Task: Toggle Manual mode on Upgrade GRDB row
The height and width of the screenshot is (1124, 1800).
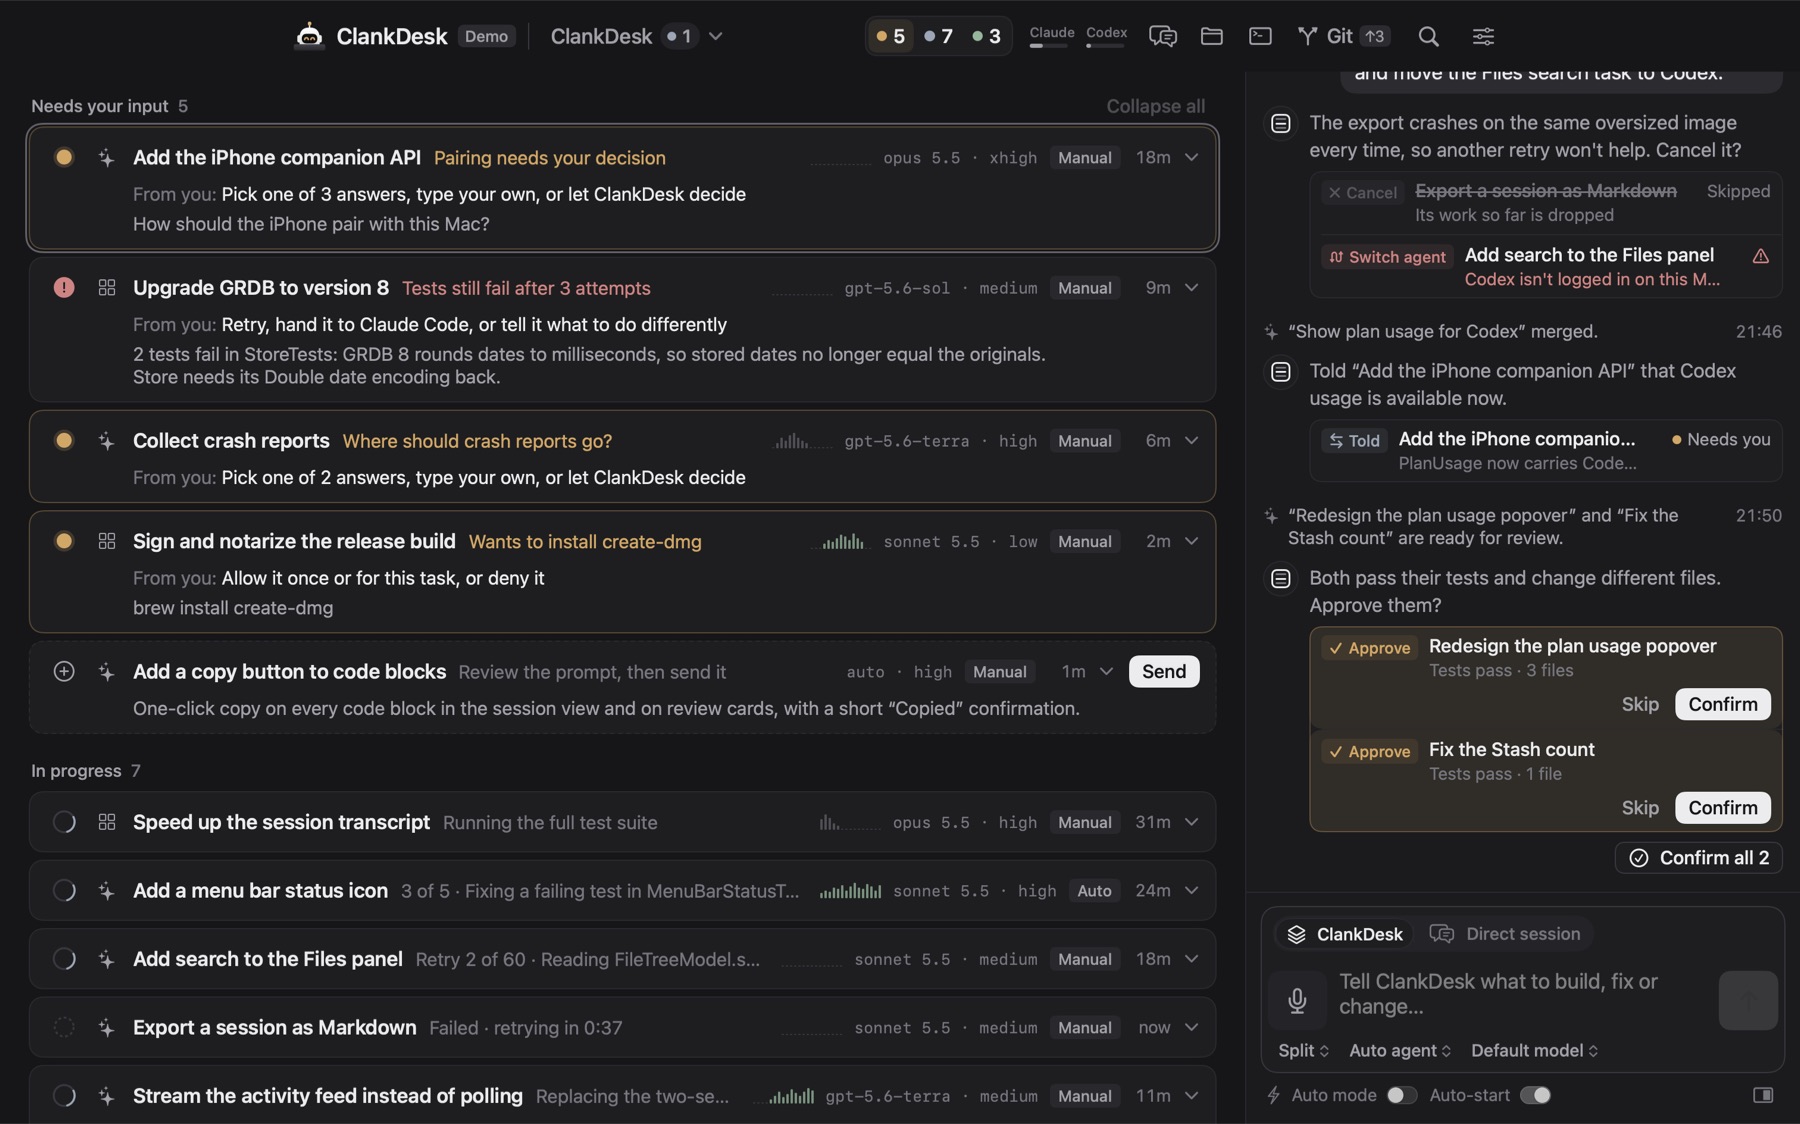Action: 1085,288
